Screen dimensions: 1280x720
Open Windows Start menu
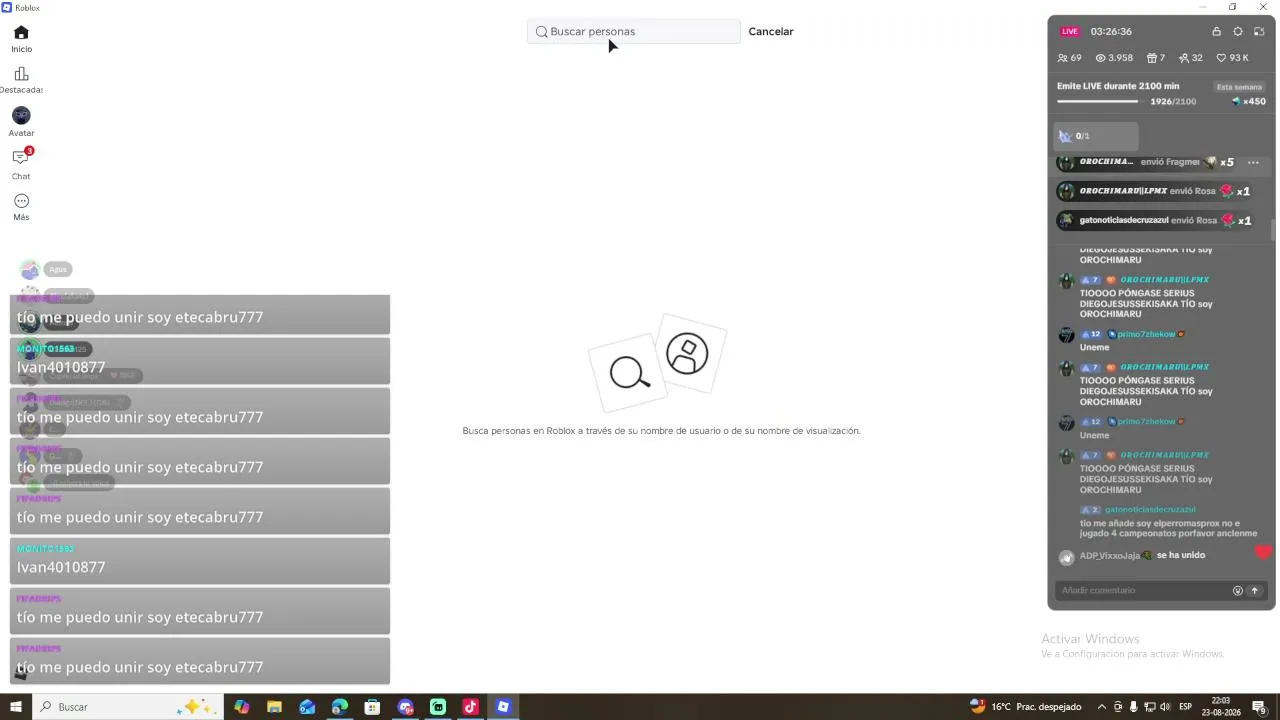coord(16,707)
